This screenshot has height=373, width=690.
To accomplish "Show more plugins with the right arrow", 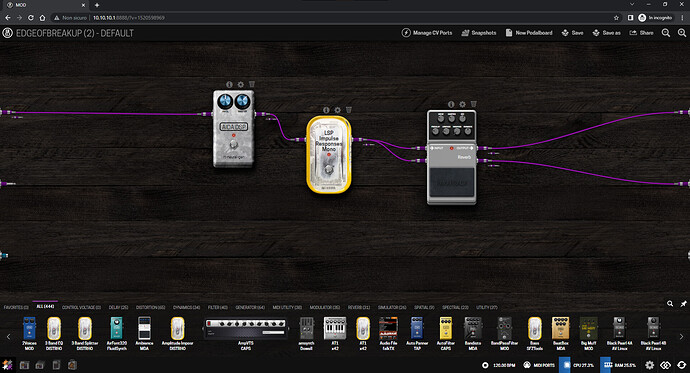I will click(x=681, y=337).
